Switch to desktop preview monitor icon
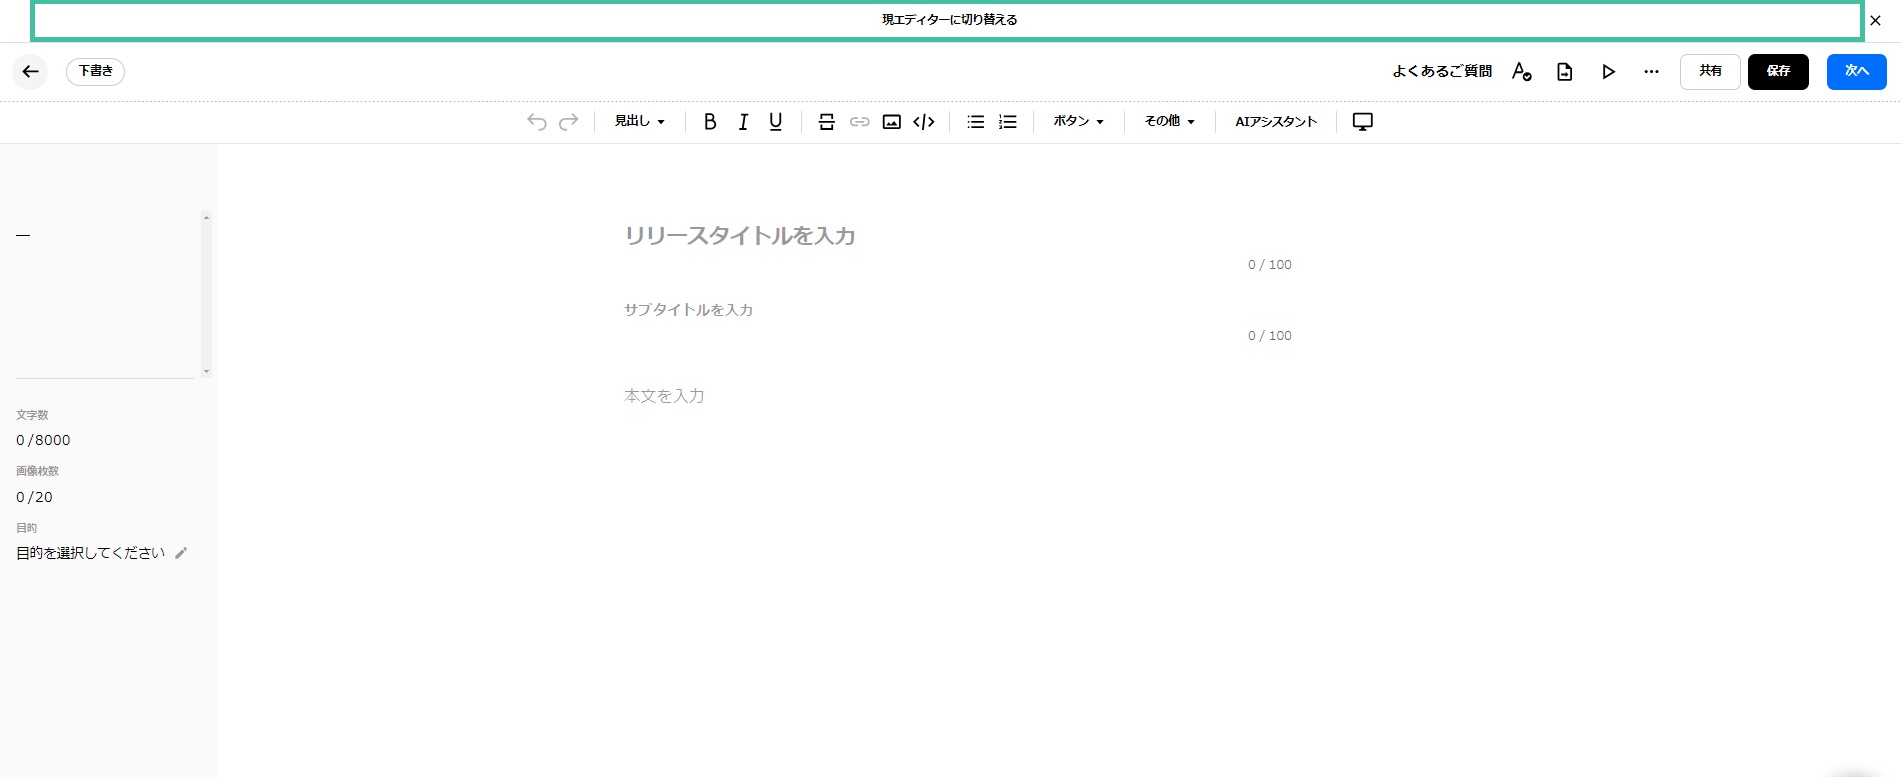The image size is (1901, 777). pyautogui.click(x=1362, y=121)
